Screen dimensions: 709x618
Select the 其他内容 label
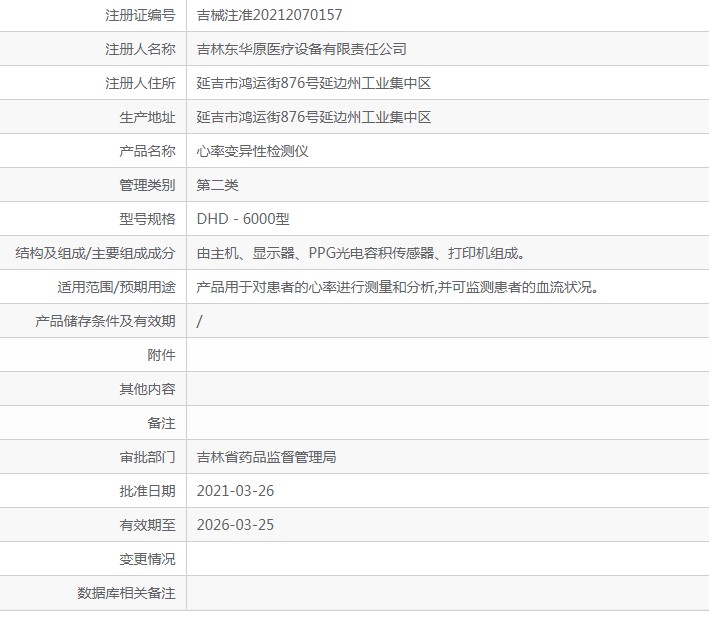(x=147, y=389)
